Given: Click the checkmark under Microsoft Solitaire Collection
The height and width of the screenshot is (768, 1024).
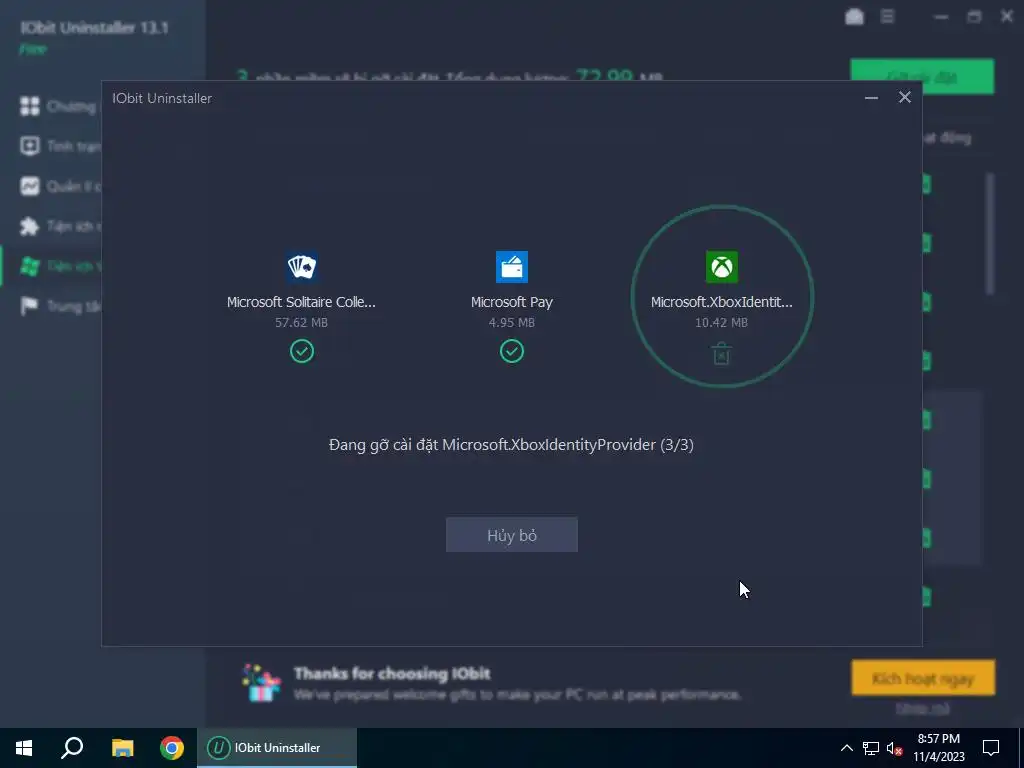Looking at the screenshot, I should click(302, 351).
